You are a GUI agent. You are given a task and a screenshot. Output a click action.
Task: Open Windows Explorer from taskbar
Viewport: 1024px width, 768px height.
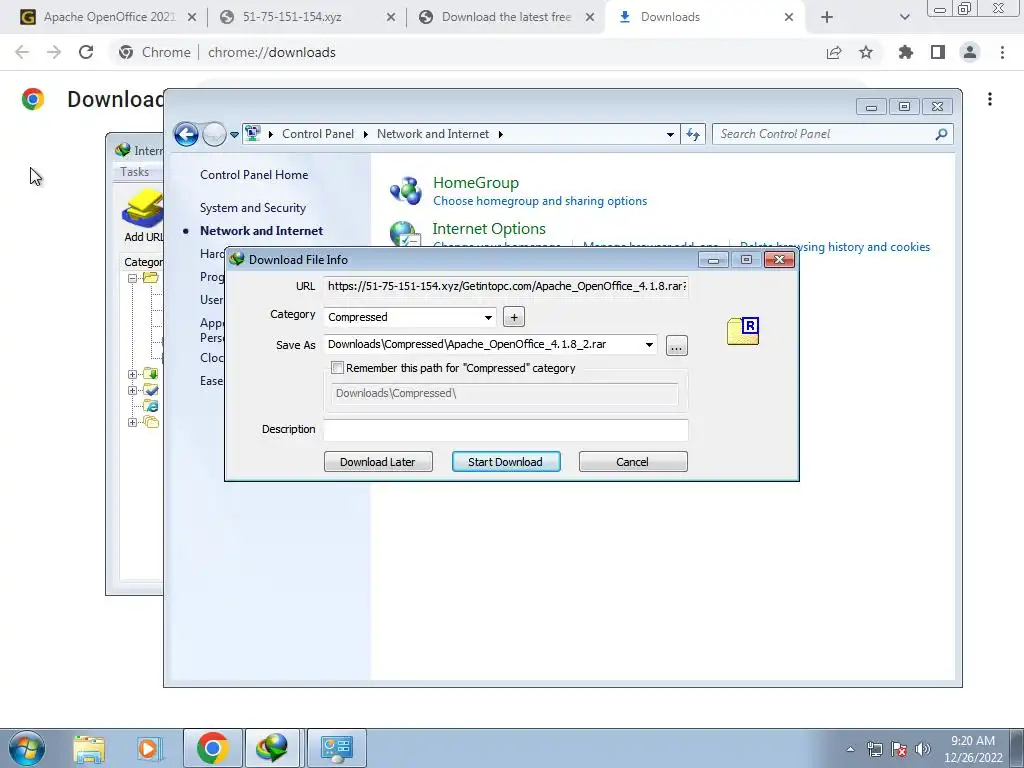point(89,748)
